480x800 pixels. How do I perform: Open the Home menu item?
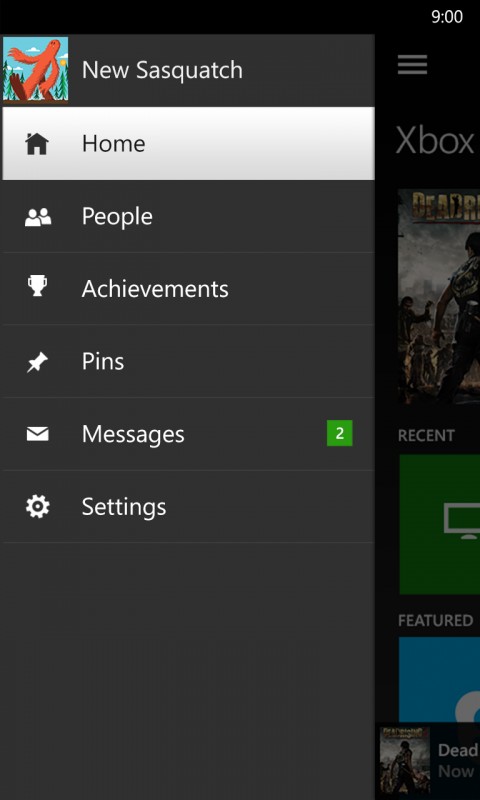tap(188, 143)
